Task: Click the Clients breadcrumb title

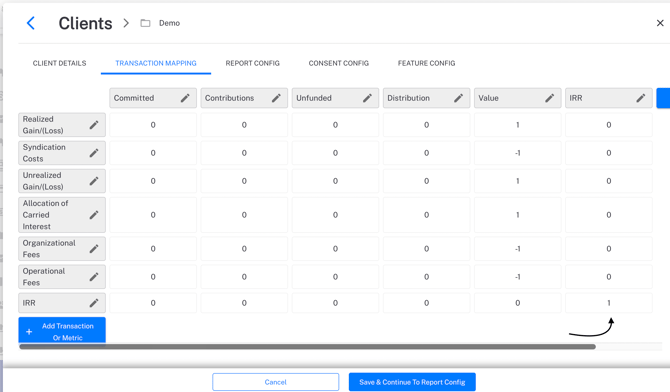Action: pos(85,24)
